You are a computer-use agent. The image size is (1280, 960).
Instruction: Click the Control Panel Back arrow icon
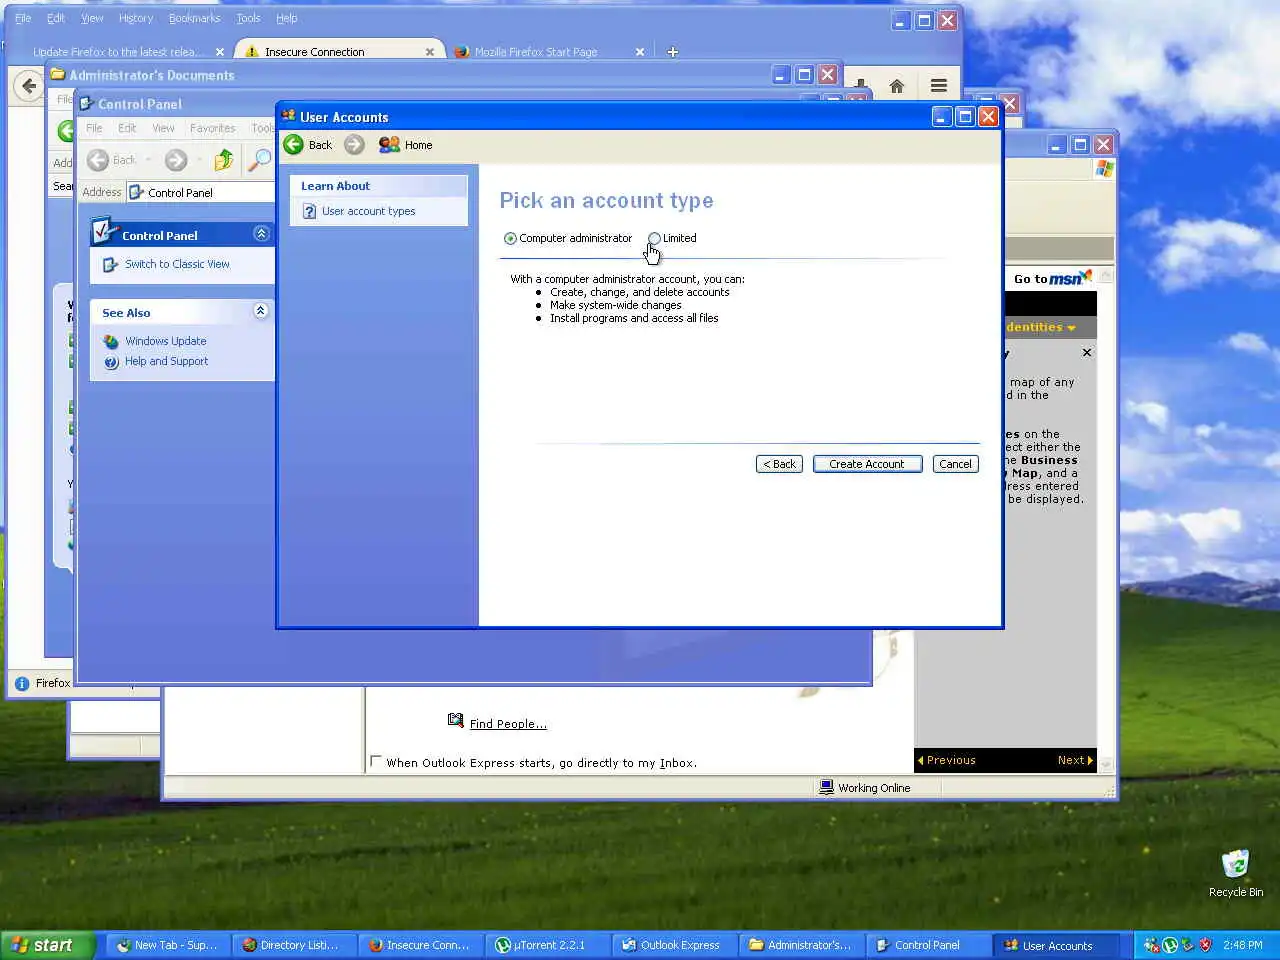98,160
